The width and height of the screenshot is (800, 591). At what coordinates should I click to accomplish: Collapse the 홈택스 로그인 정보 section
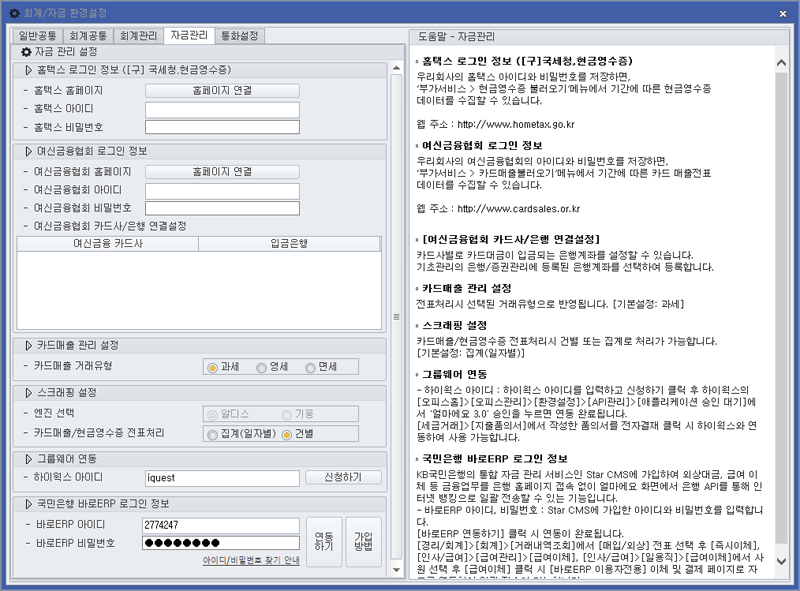point(28,70)
